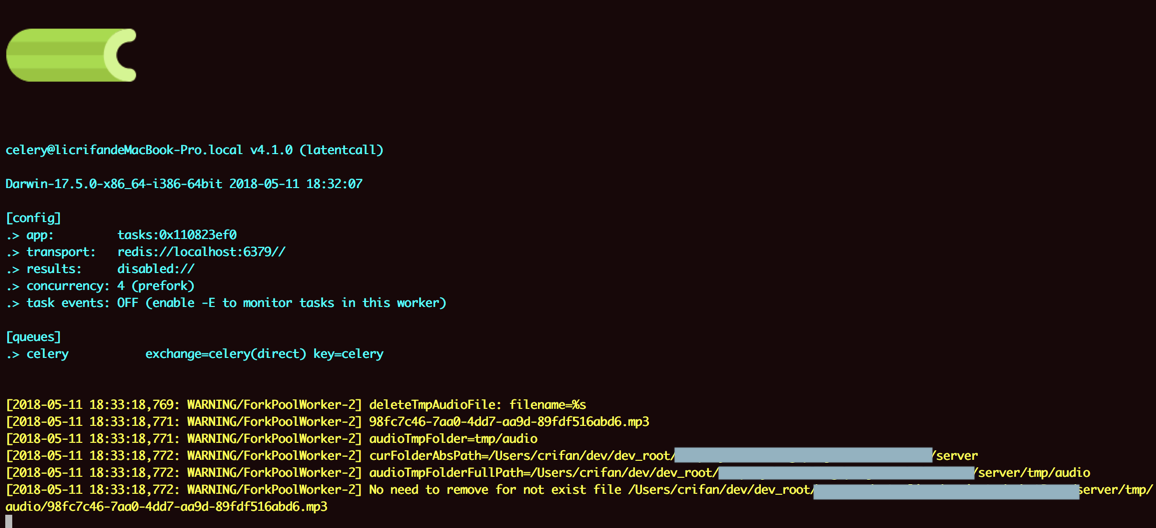Click the app tasks:0x110823ef0 line
Image resolution: width=1156 pixels, height=528 pixels.
tap(177, 235)
